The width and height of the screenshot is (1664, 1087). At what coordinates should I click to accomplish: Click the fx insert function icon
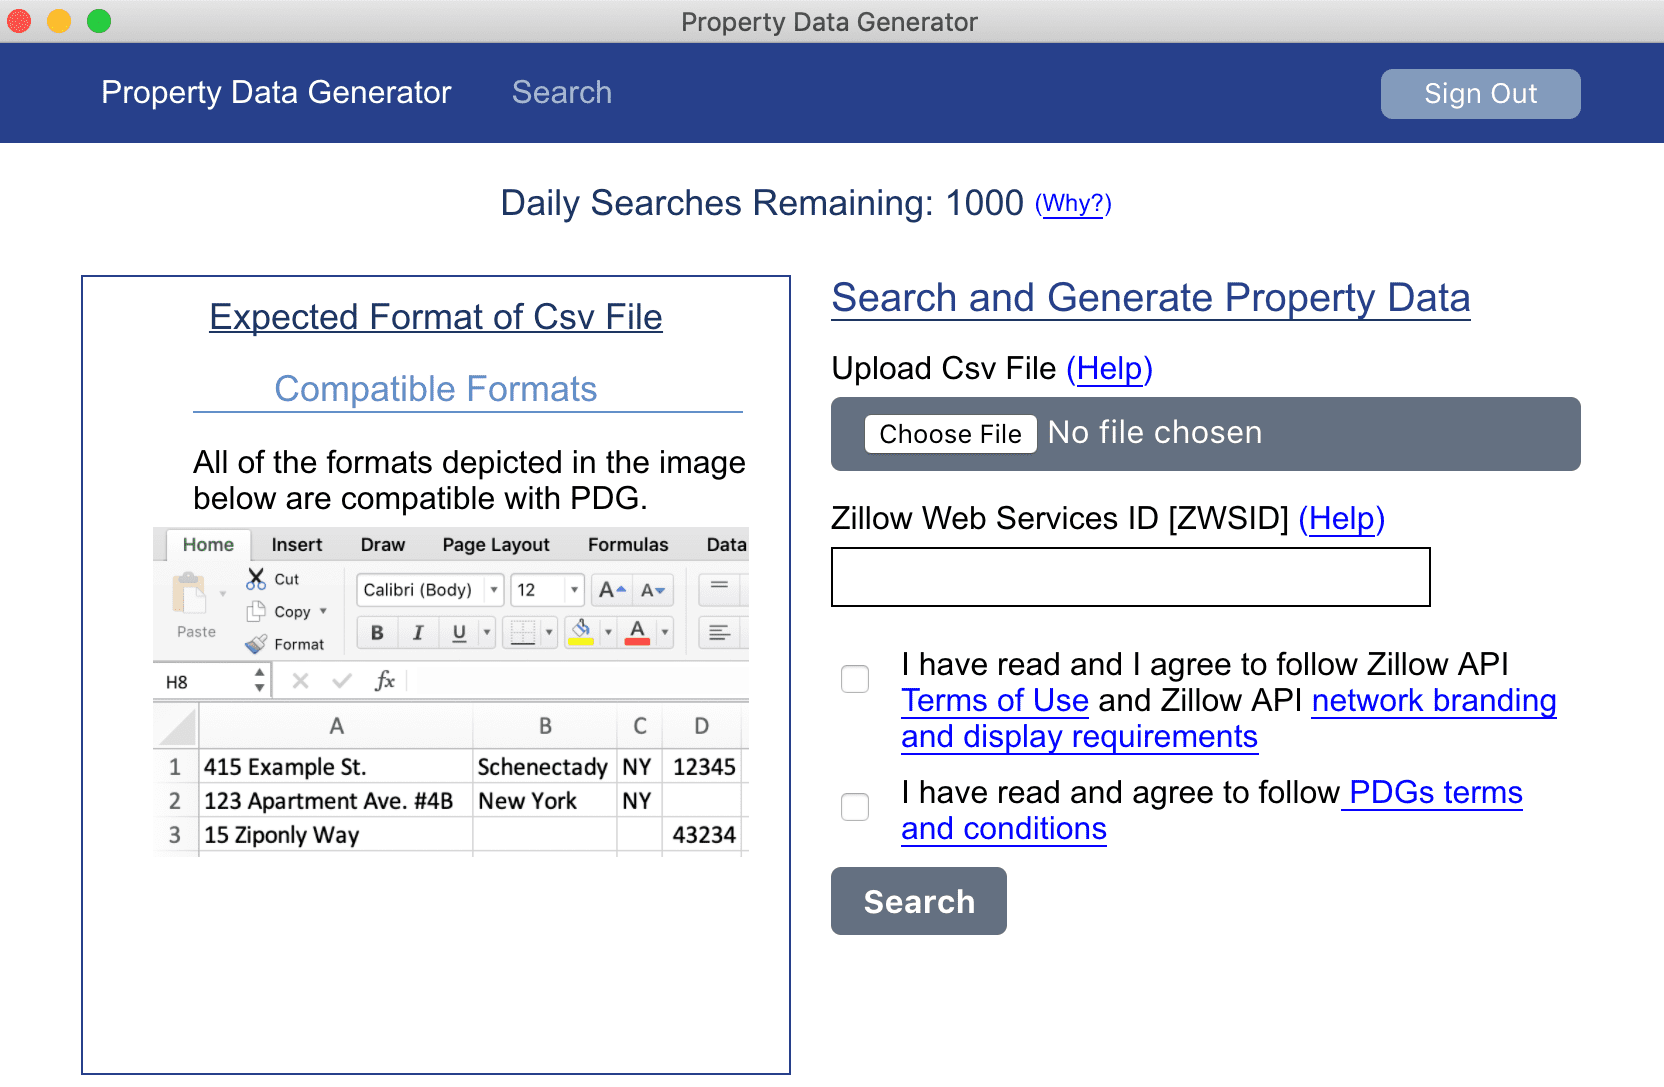coord(385,681)
